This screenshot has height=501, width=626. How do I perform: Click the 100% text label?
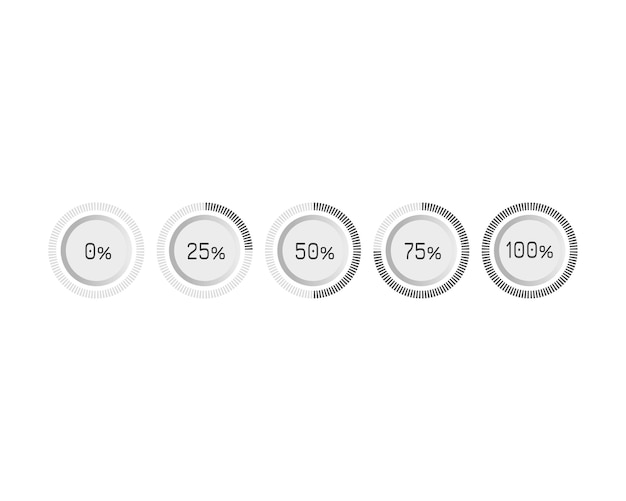coord(529,251)
